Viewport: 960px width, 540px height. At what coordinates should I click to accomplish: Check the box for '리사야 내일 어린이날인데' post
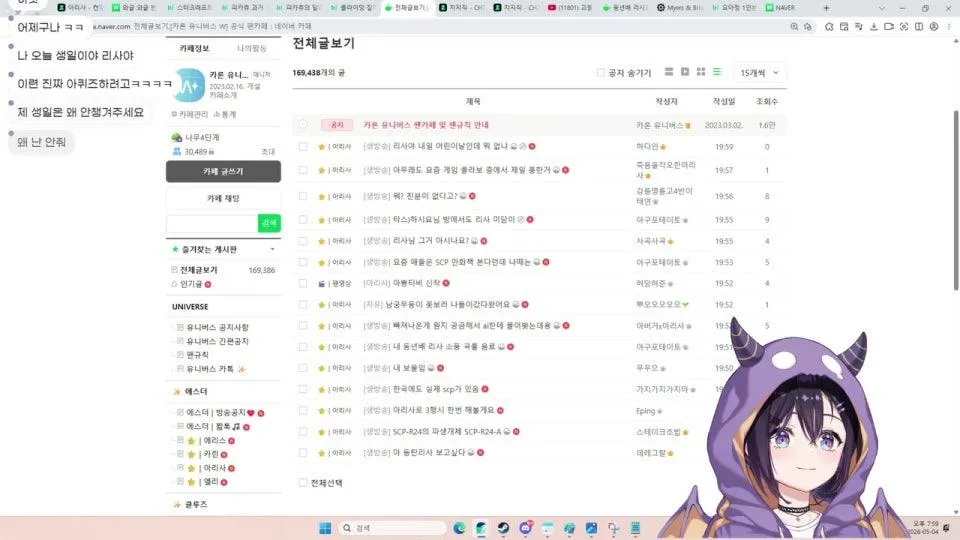click(303, 146)
